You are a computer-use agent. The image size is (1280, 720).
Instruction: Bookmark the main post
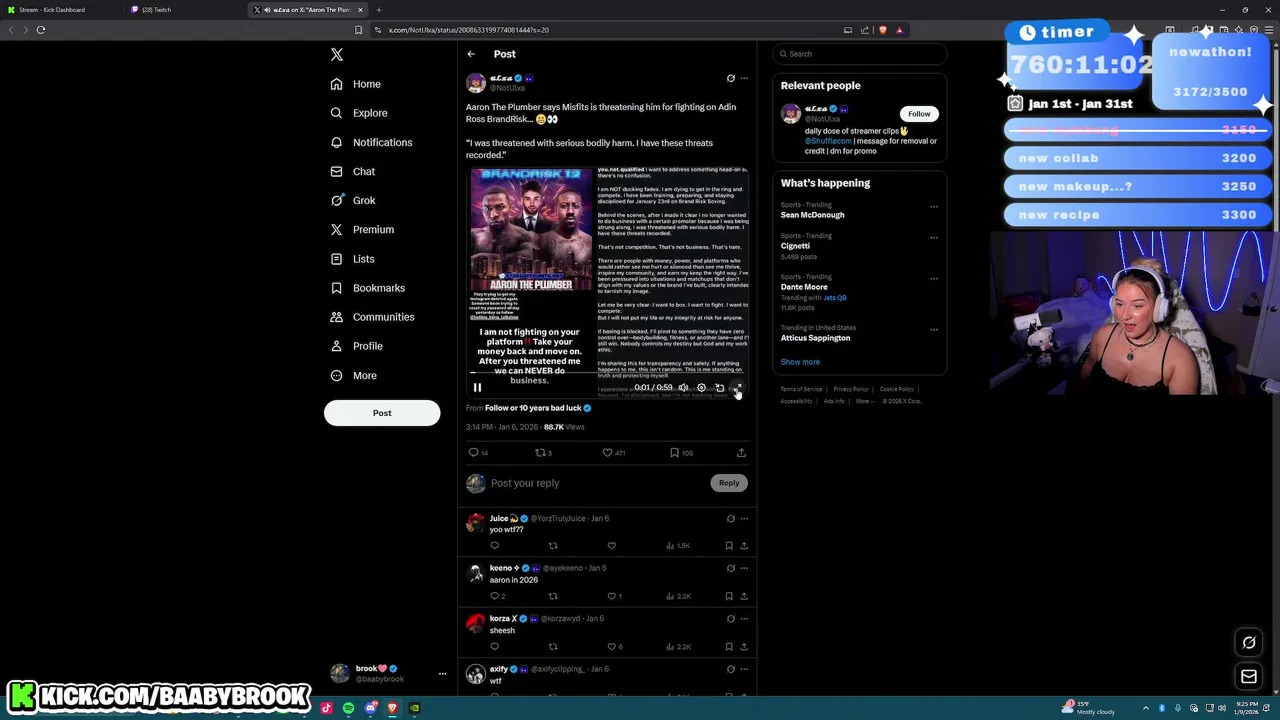pos(674,453)
